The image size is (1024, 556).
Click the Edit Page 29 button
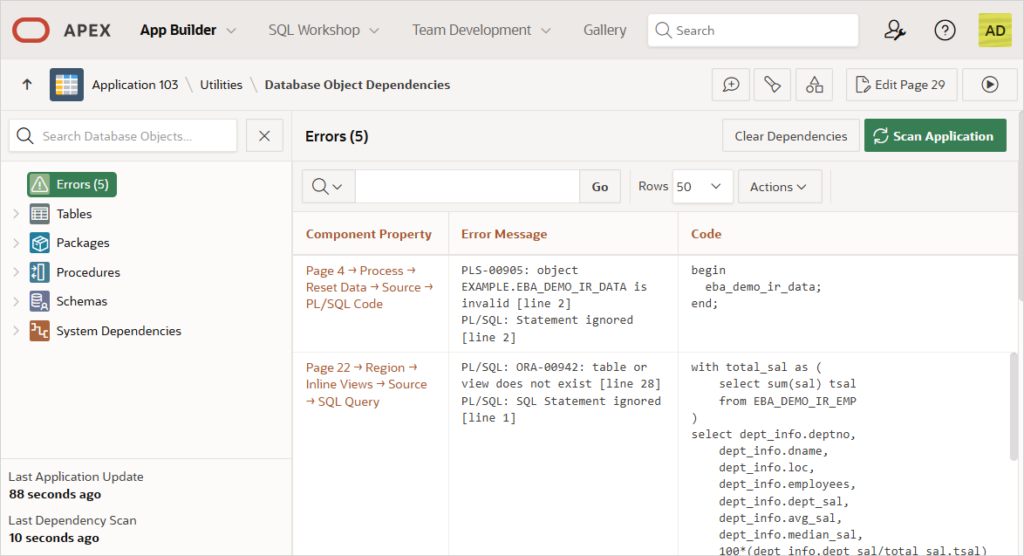tap(901, 84)
